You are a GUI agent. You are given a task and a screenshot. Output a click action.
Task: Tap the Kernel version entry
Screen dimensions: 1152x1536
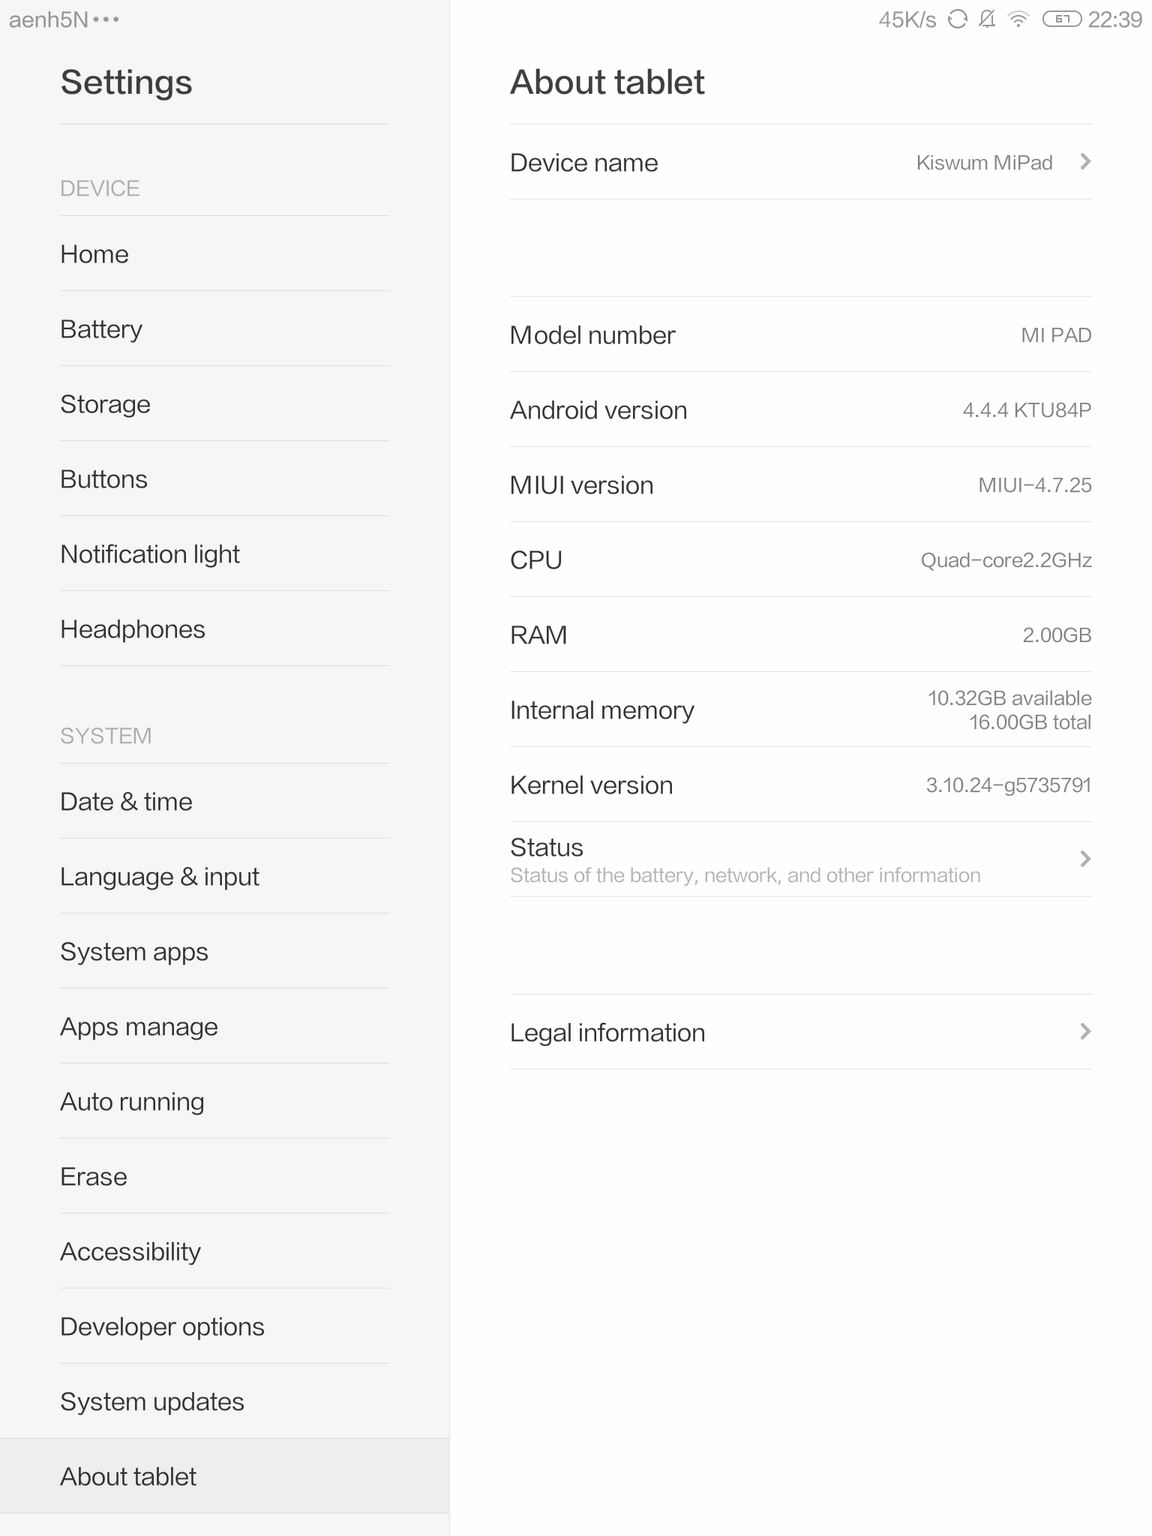tap(800, 785)
